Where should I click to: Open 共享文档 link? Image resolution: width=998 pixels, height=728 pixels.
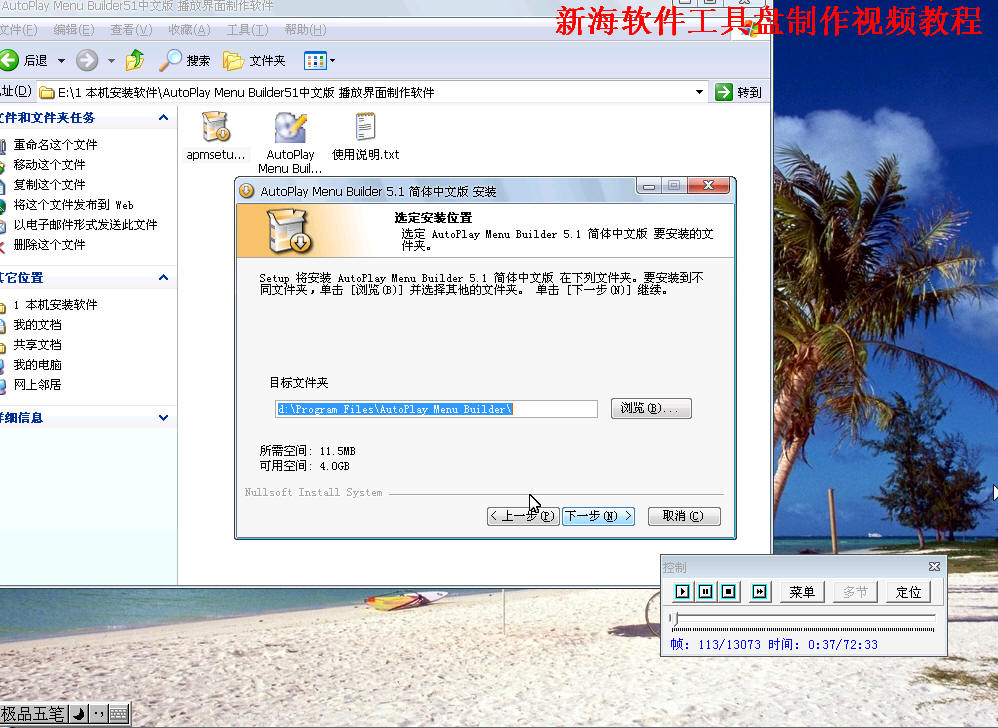coord(38,345)
